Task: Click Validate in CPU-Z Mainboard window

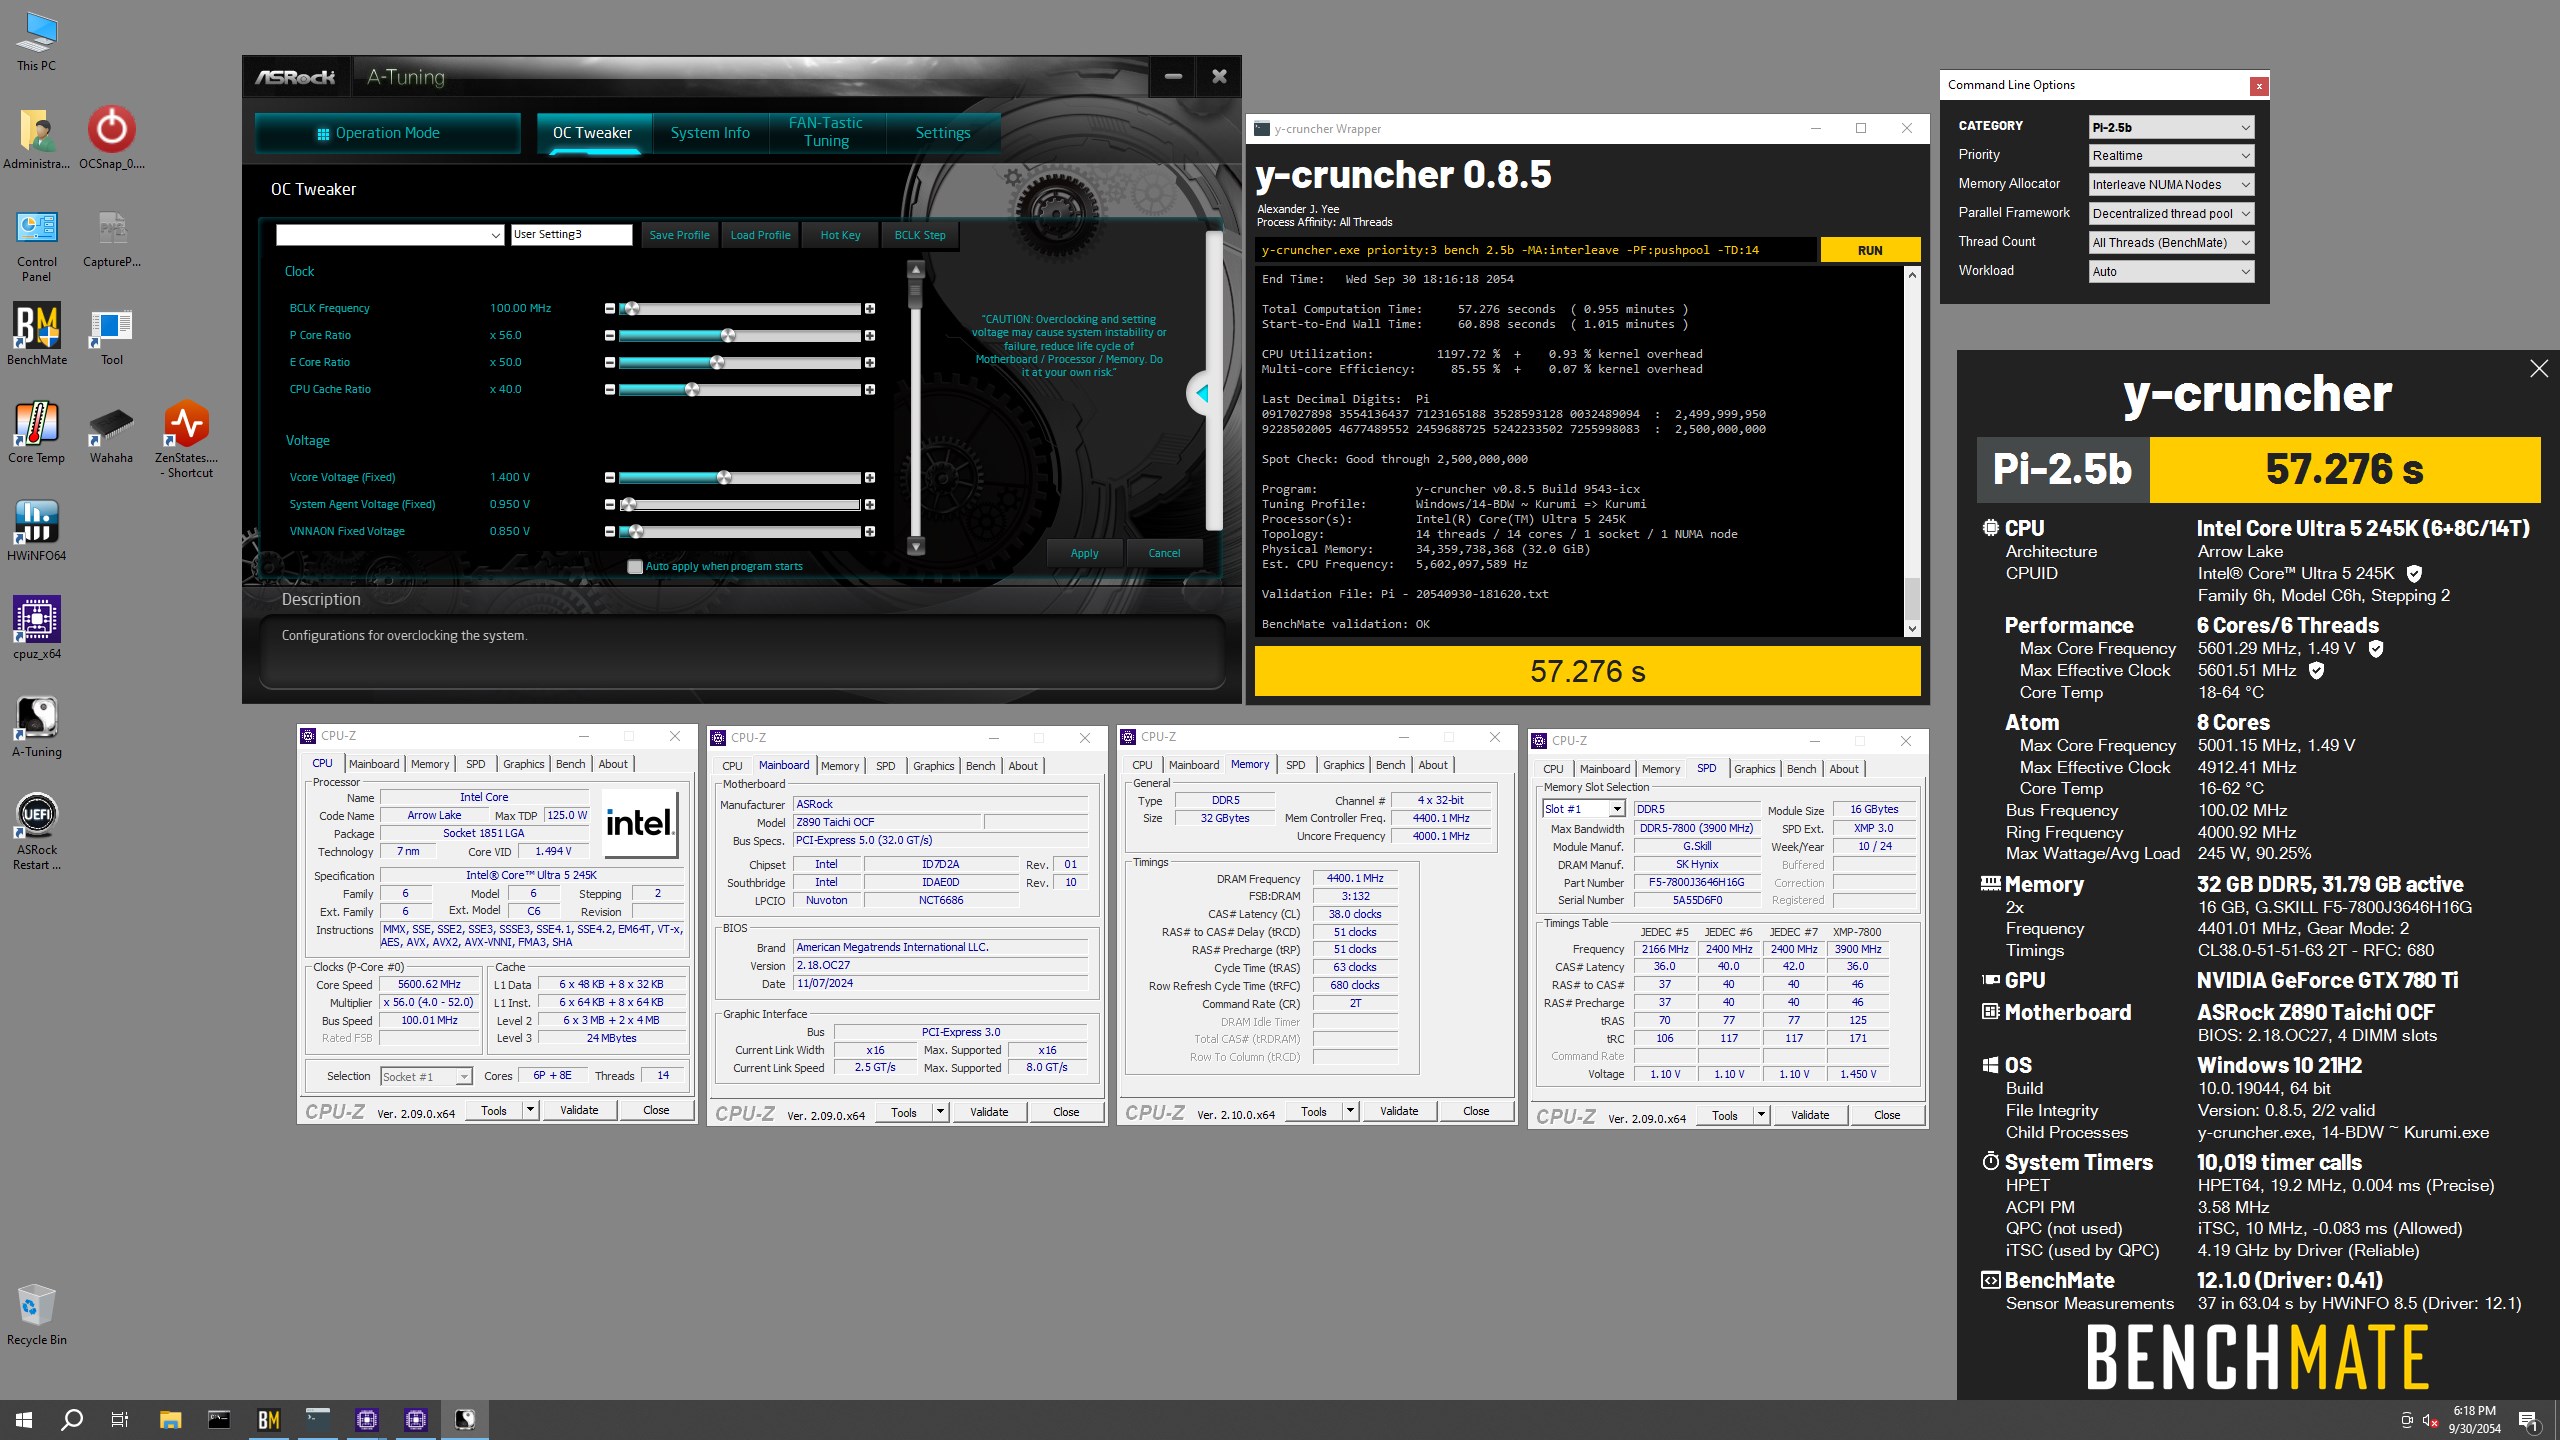Action: pos(989,1112)
